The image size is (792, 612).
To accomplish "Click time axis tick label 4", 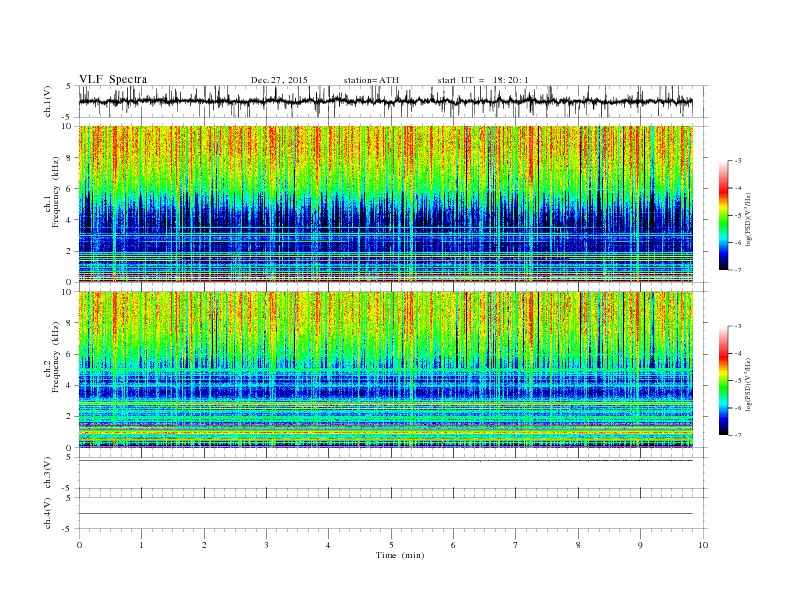I will [x=328, y=545].
